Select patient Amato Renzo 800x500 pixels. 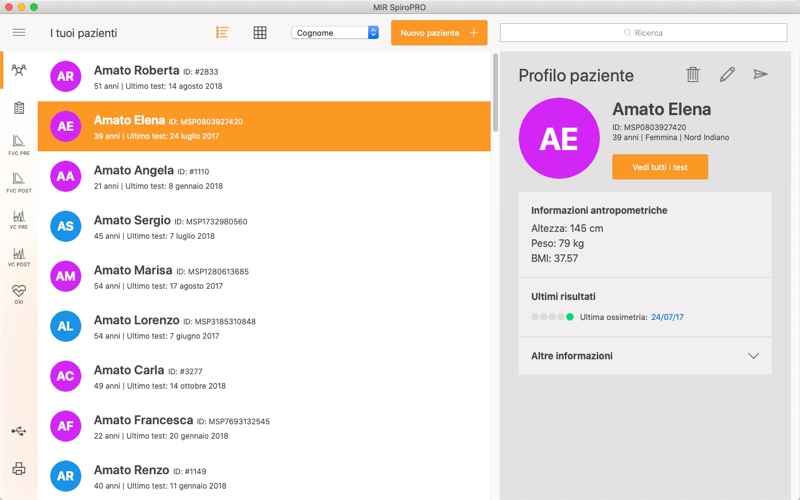(264, 476)
